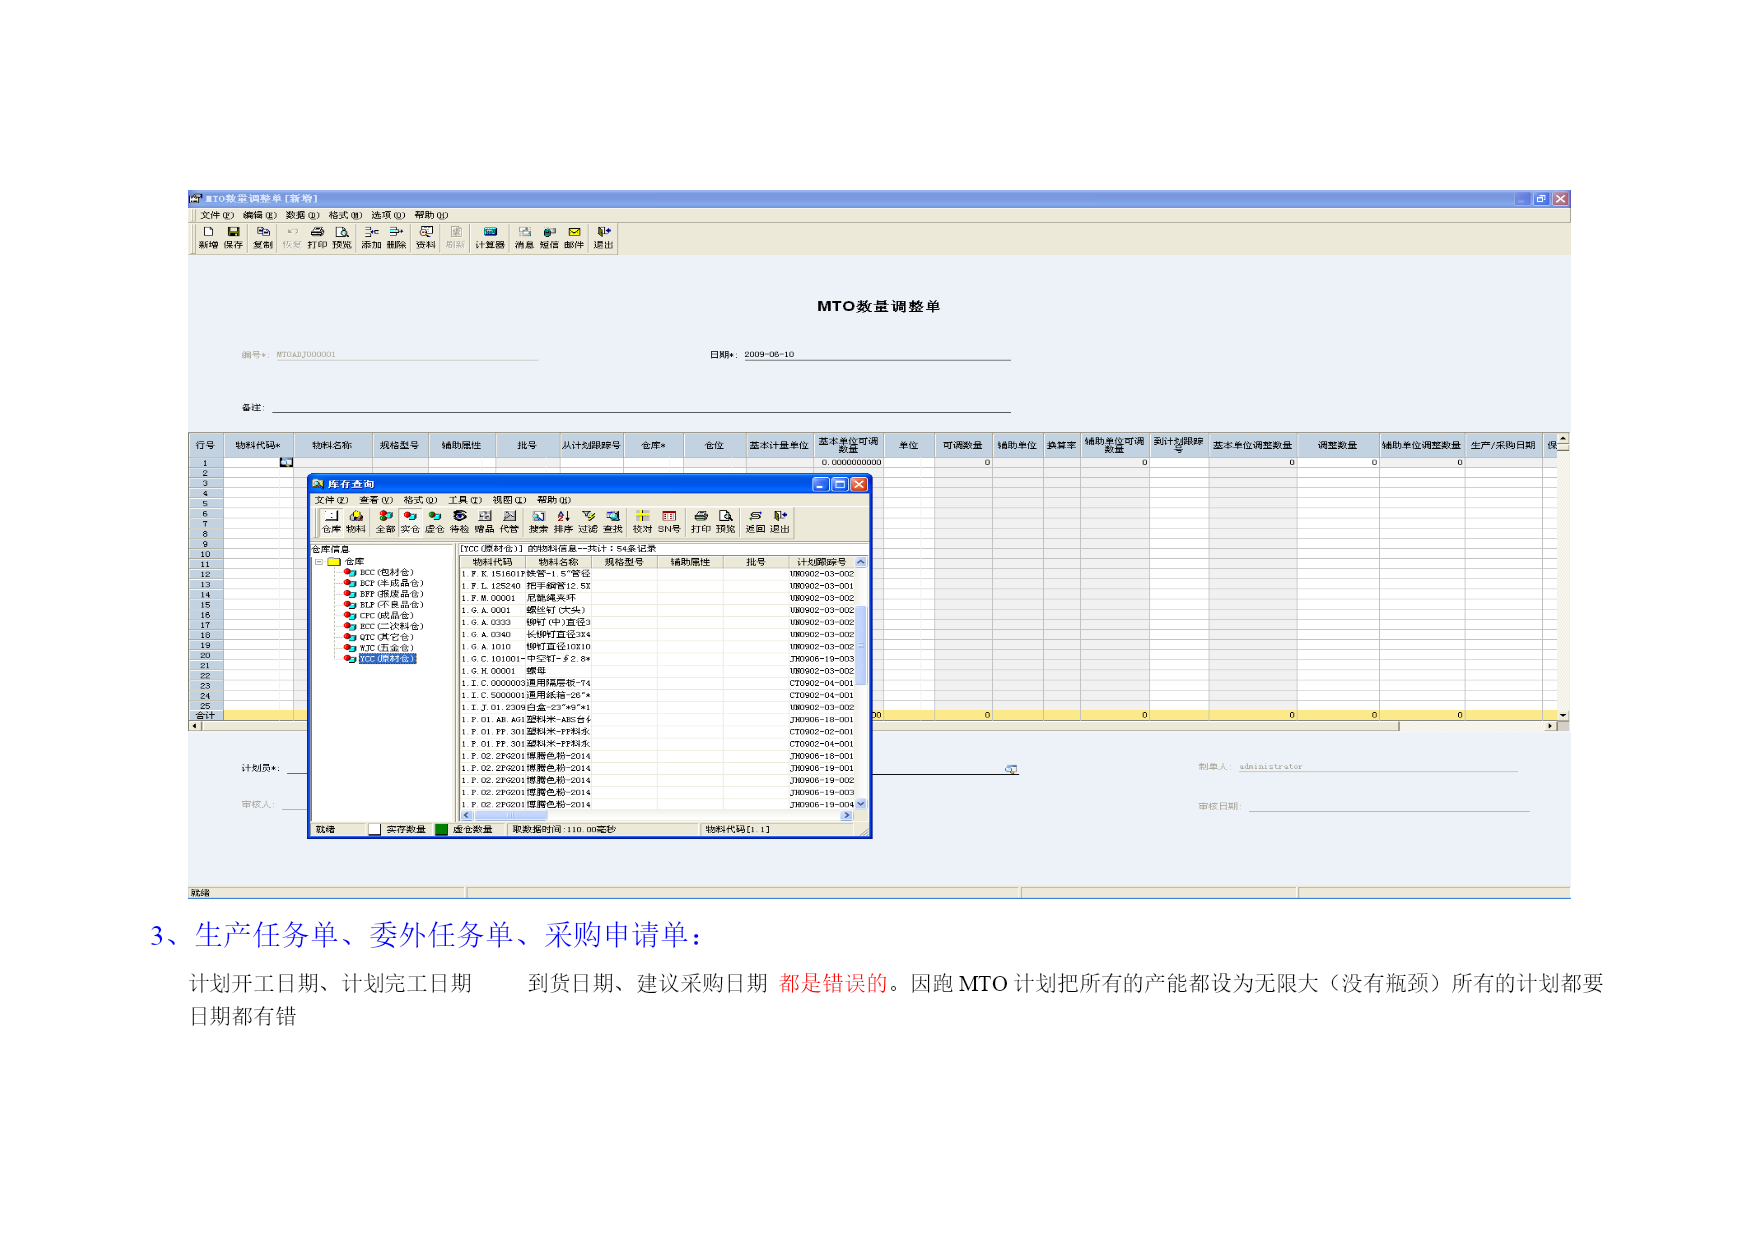Open 数据 menu in the MTO window
The width and height of the screenshot is (1754, 1241).
point(302,215)
